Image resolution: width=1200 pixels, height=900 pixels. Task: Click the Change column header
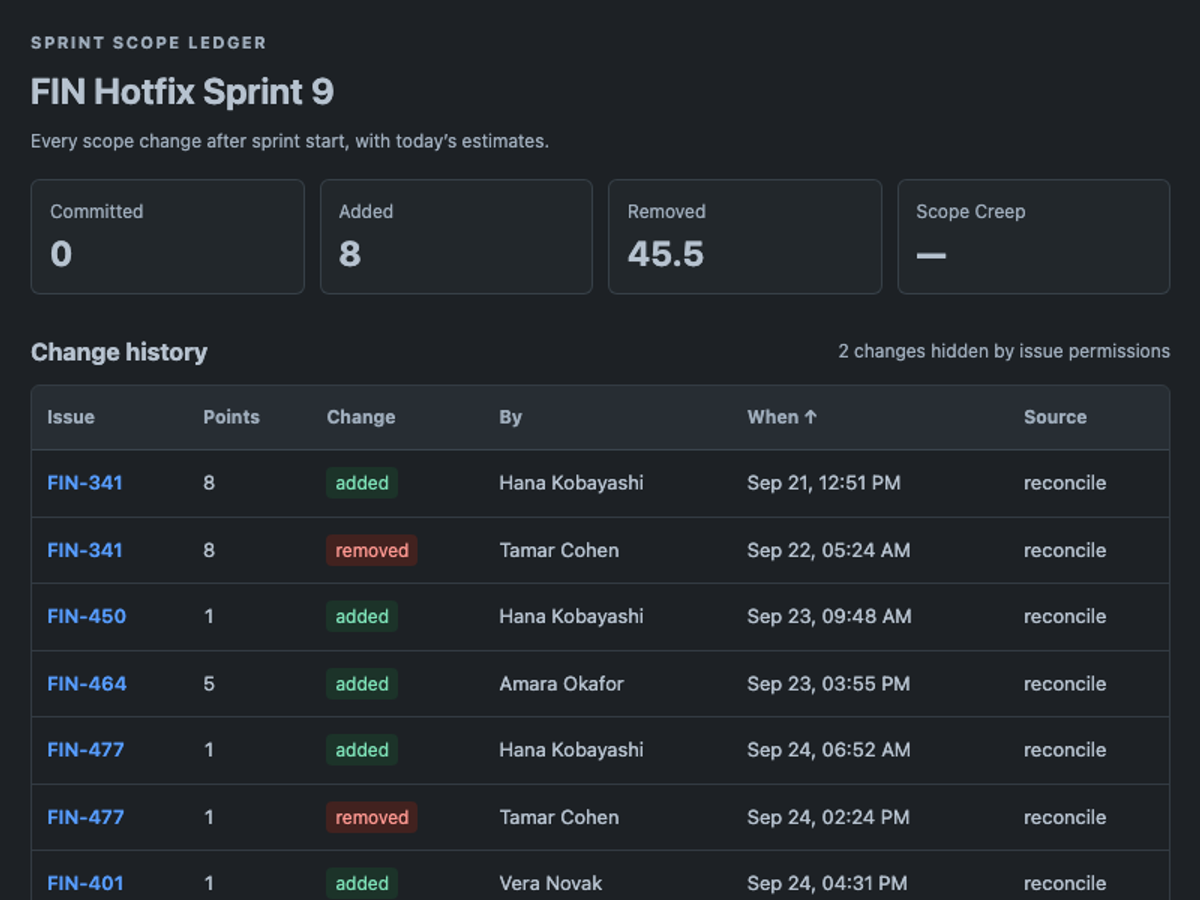click(361, 417)
